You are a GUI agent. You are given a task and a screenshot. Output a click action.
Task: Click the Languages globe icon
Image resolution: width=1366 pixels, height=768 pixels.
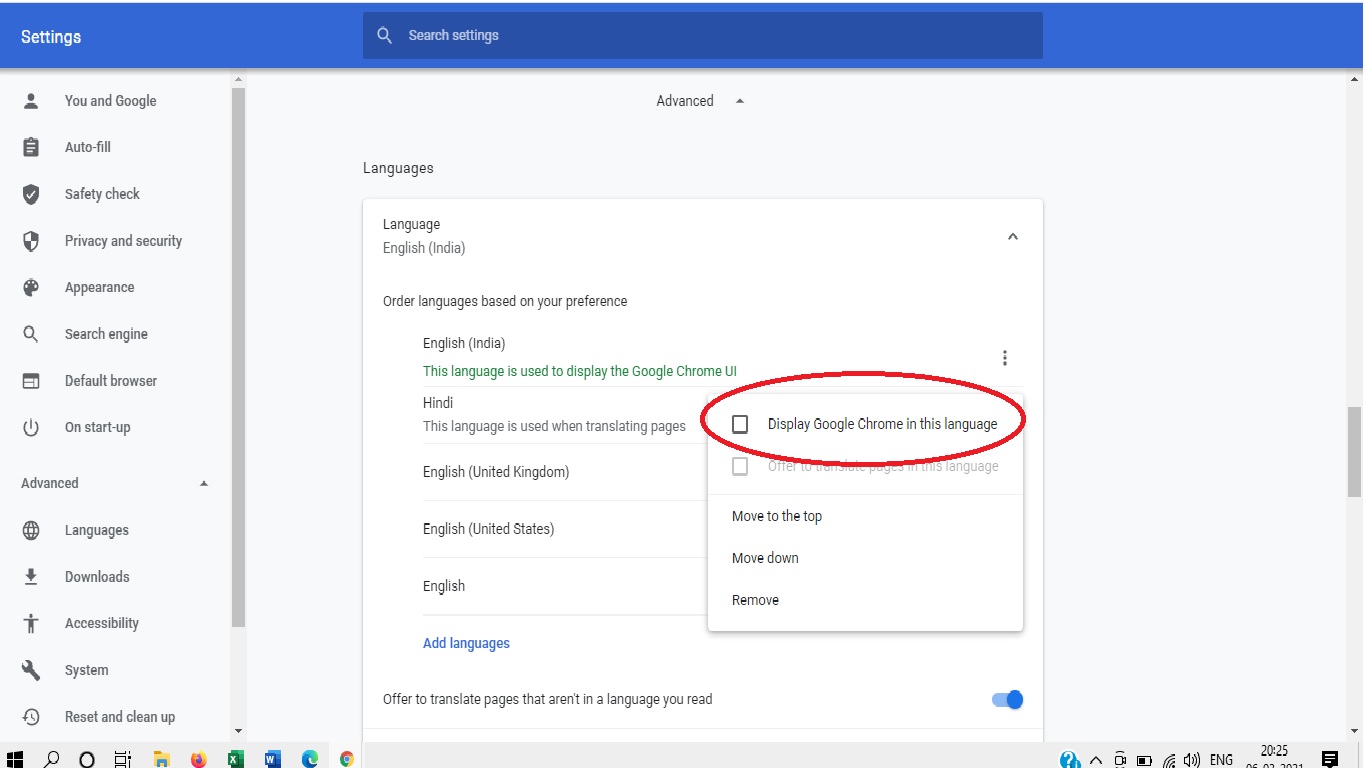31,530
